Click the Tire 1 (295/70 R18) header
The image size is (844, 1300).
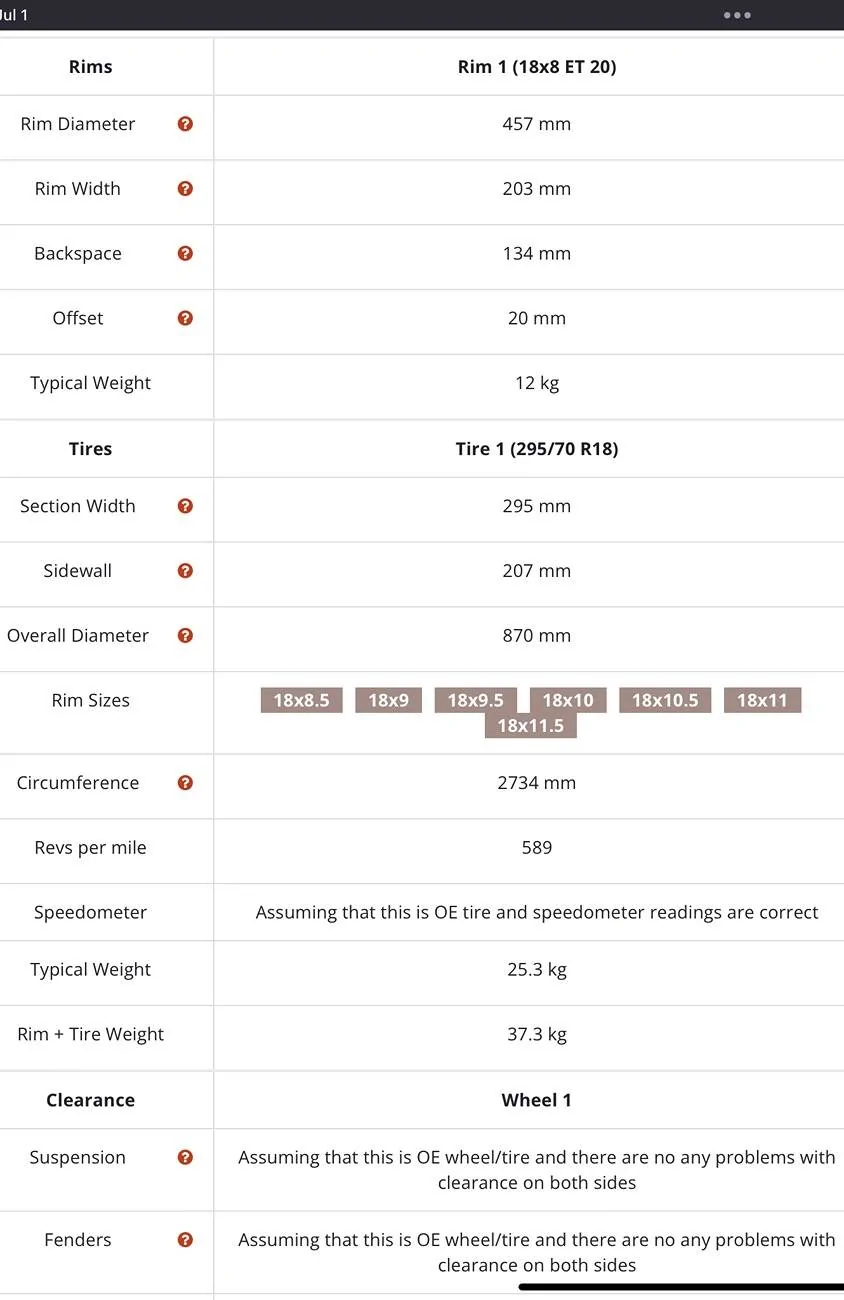point(537,449)
